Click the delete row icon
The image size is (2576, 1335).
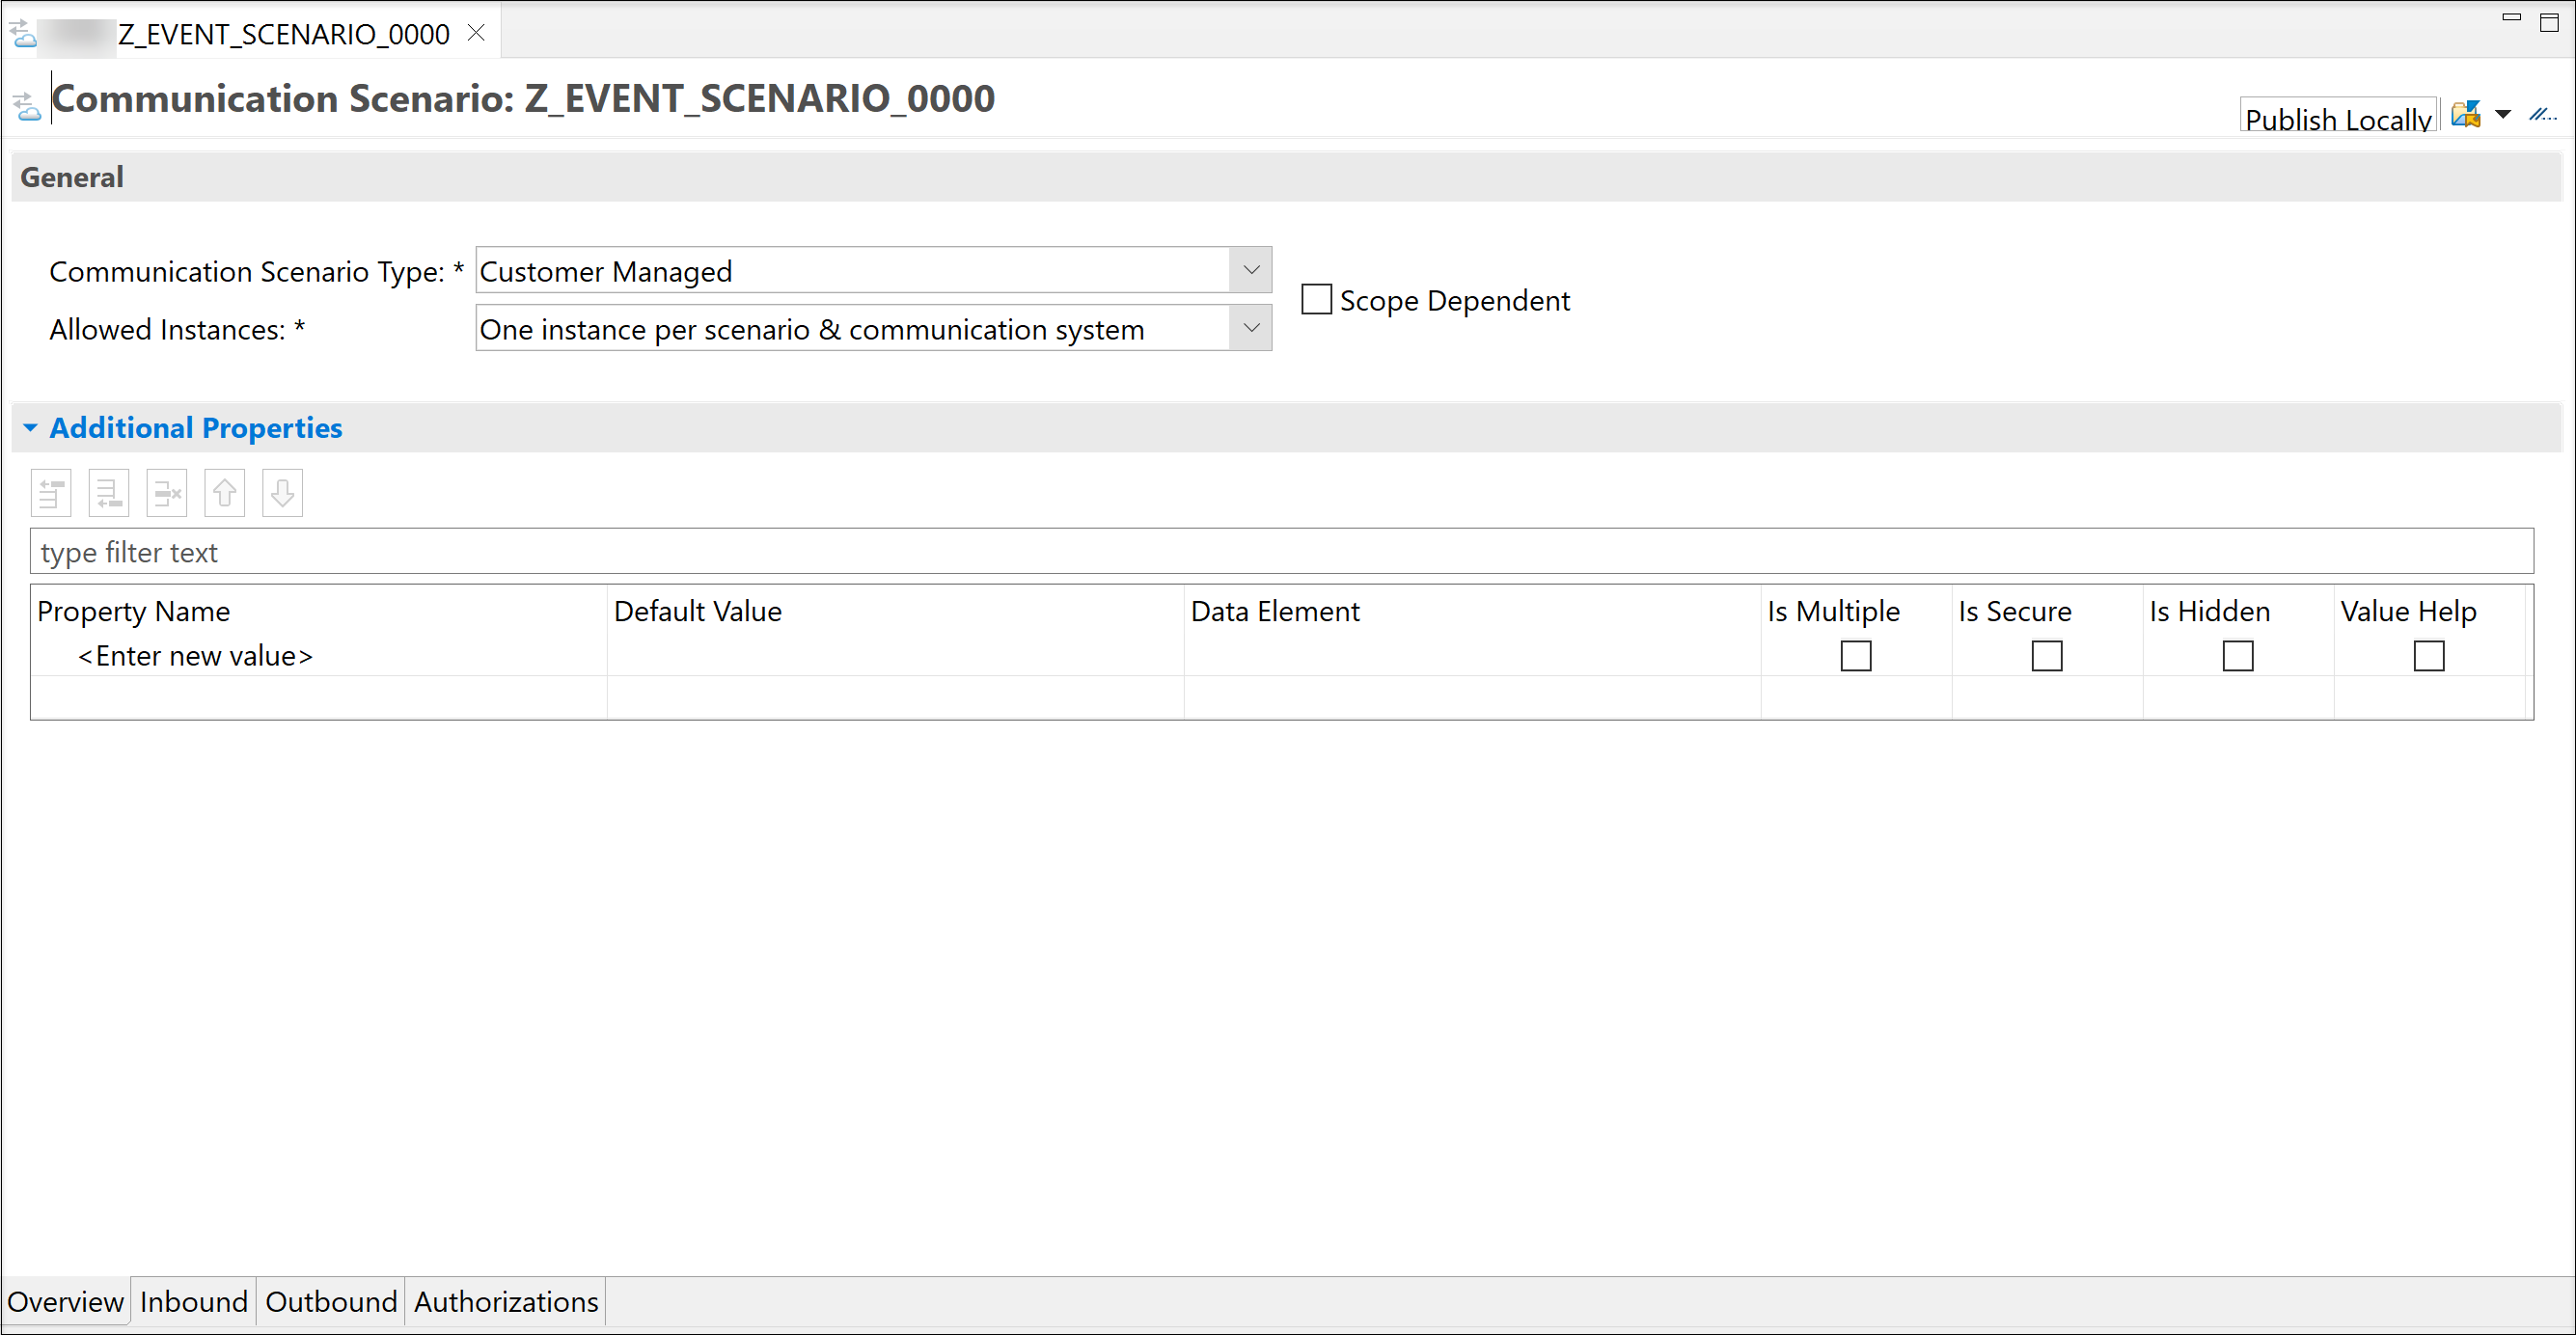click(167, 493)
